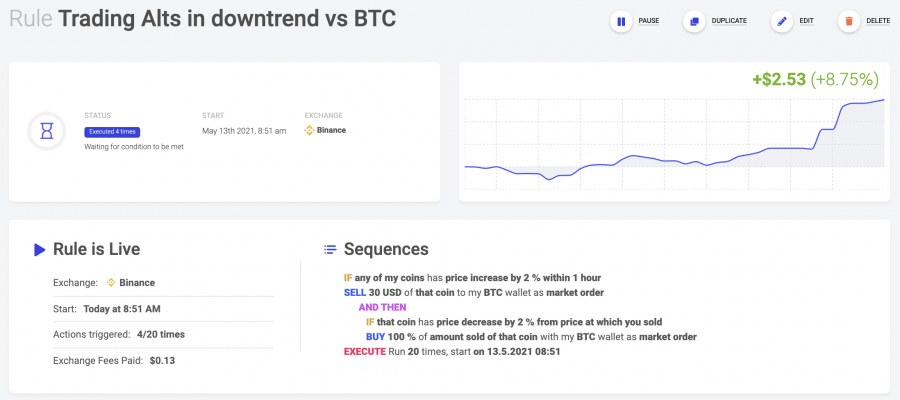Click the Duplicate icon button
Viewport: 900px width, 400px height.
(x=694, y=22)
